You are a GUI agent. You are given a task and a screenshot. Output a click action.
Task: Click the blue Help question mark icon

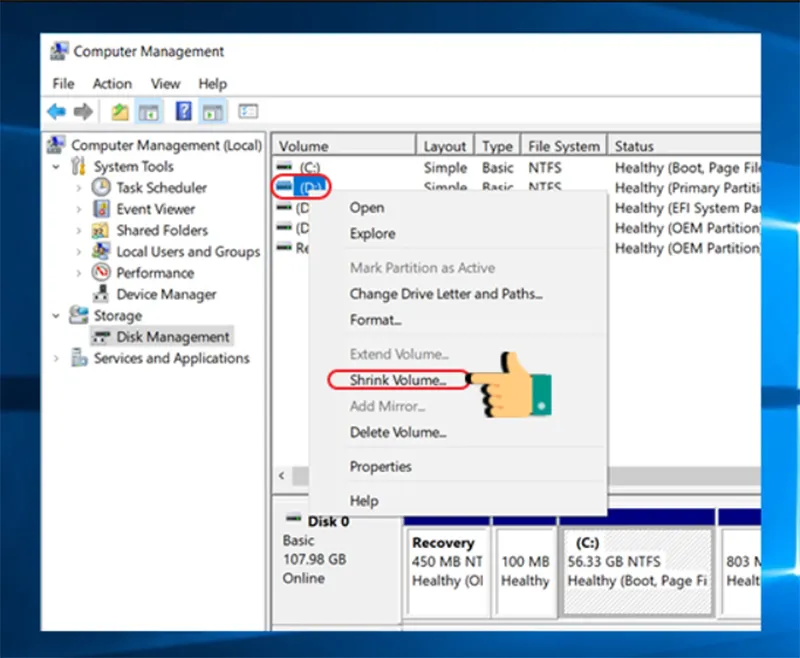click(184, 111)
